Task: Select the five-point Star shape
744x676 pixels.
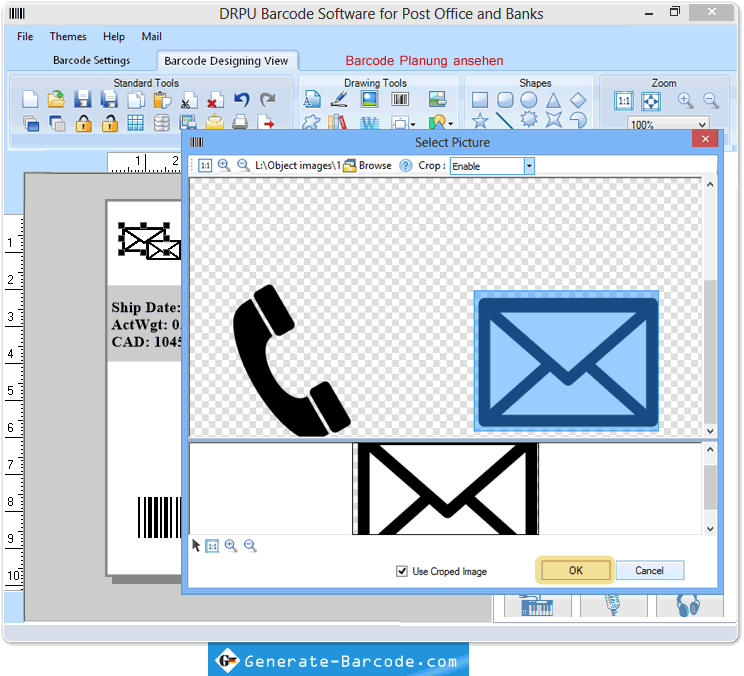Action: pos(480,120)
